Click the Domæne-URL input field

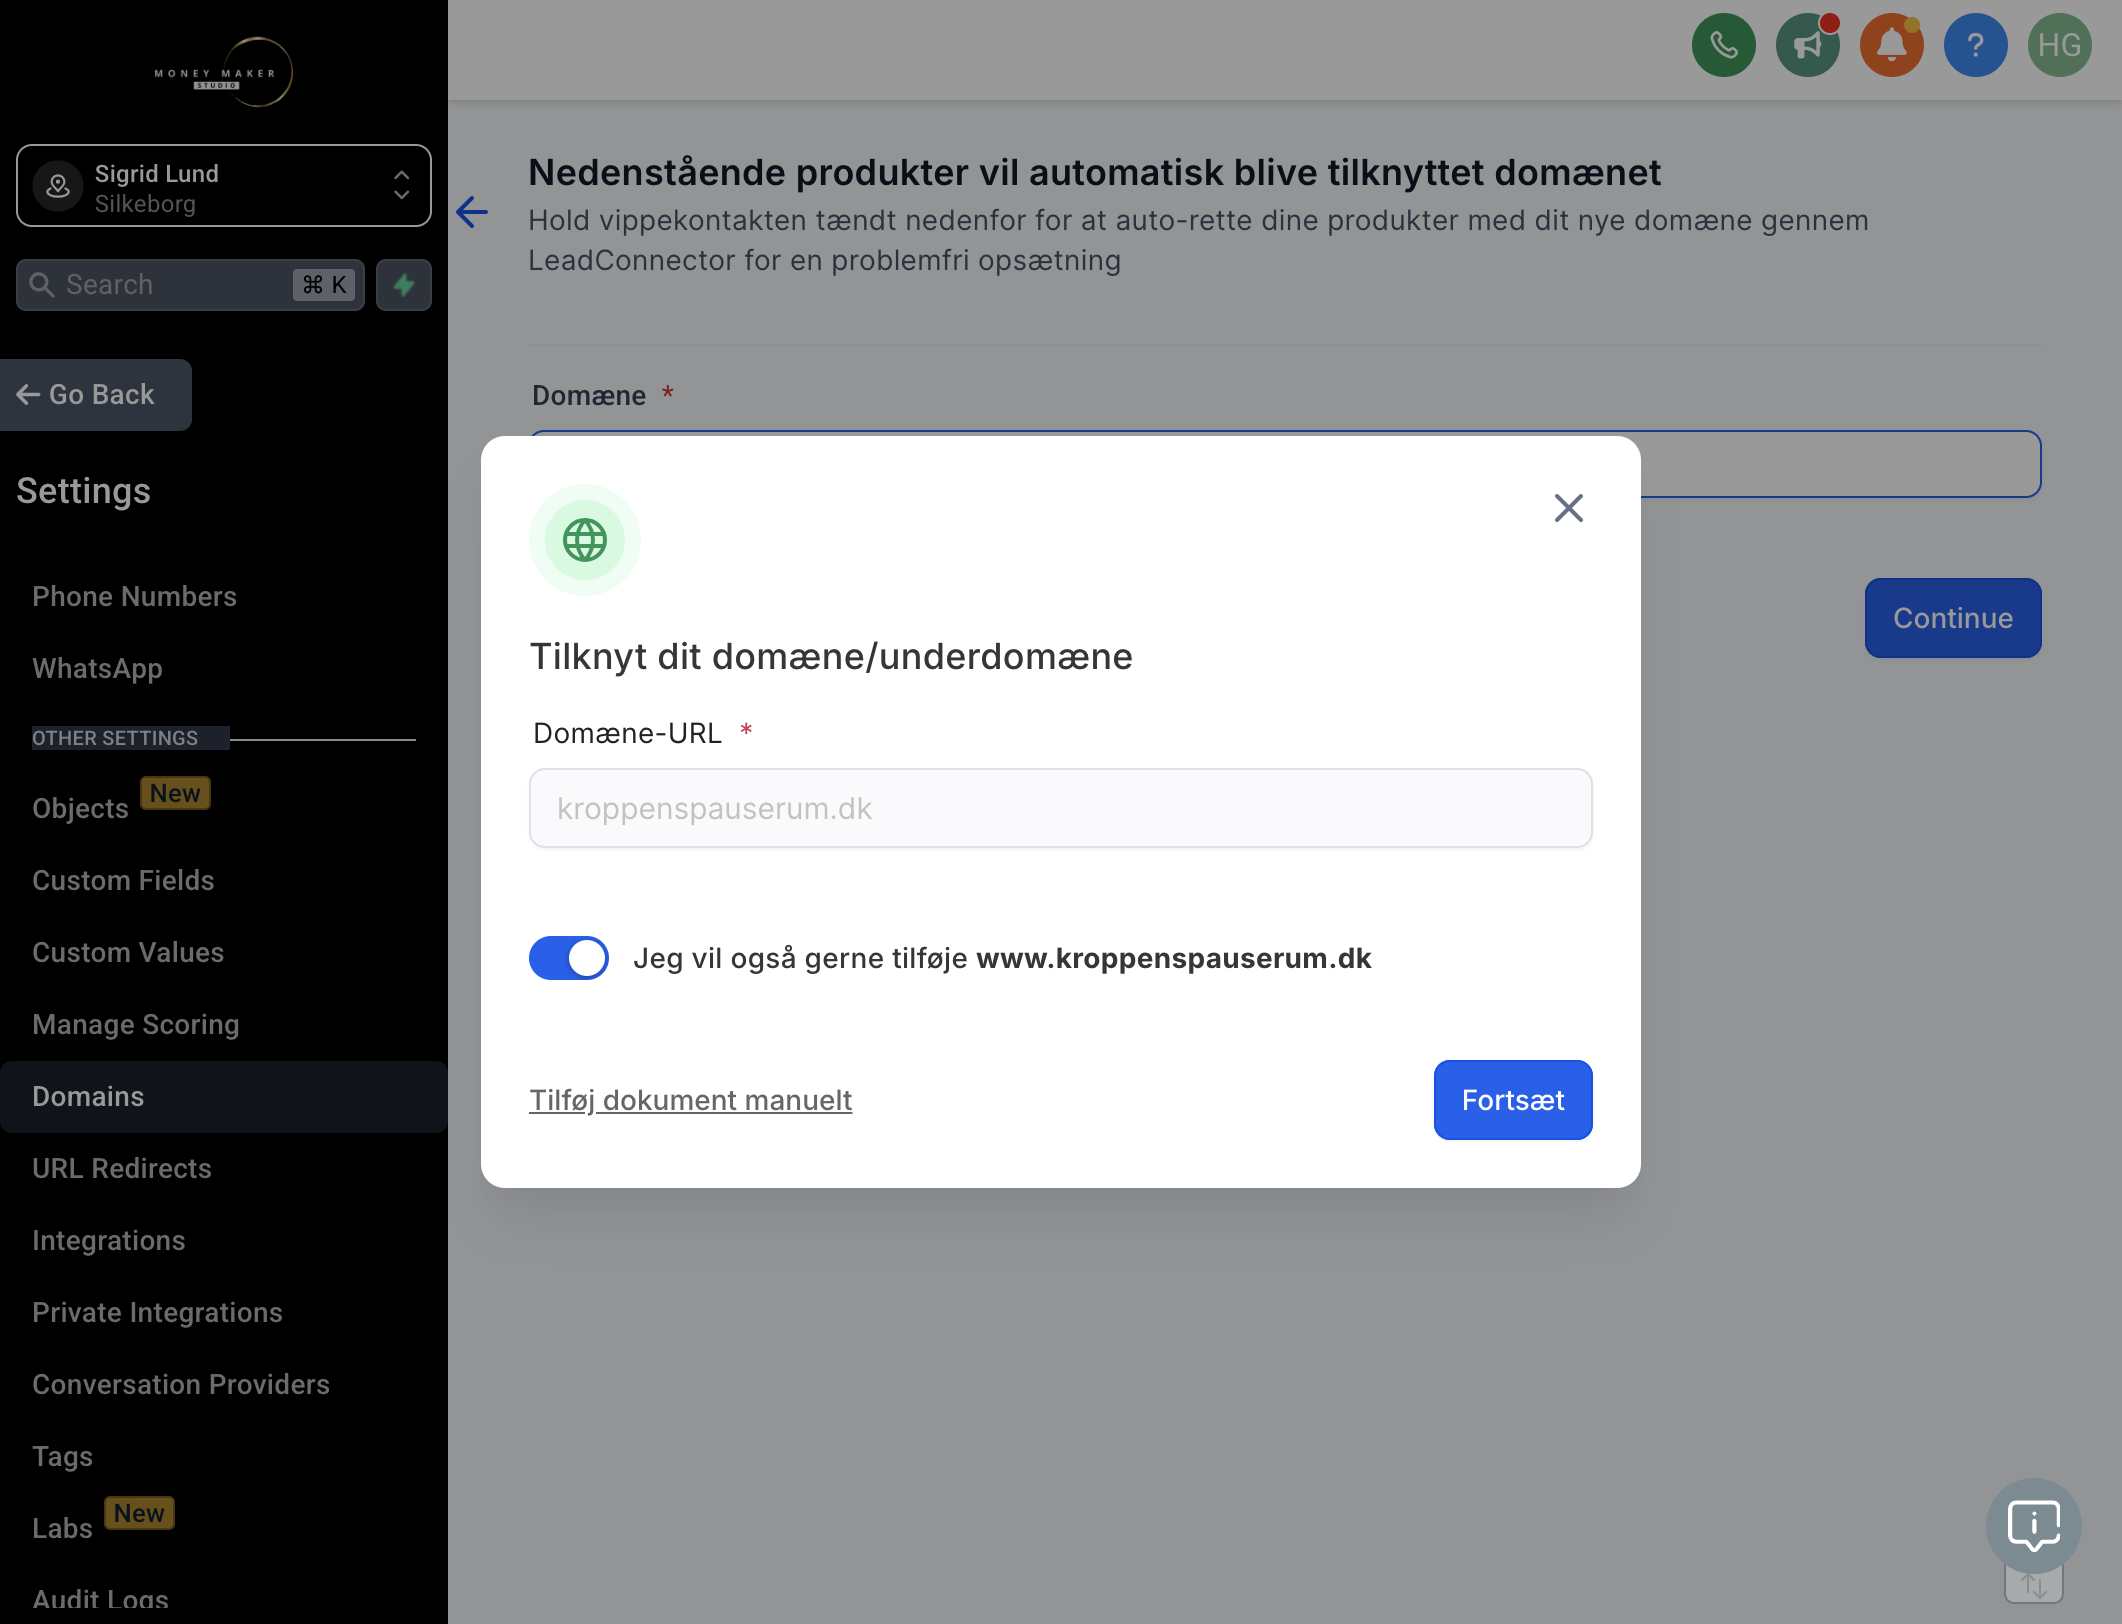[x=1060, y=808]
